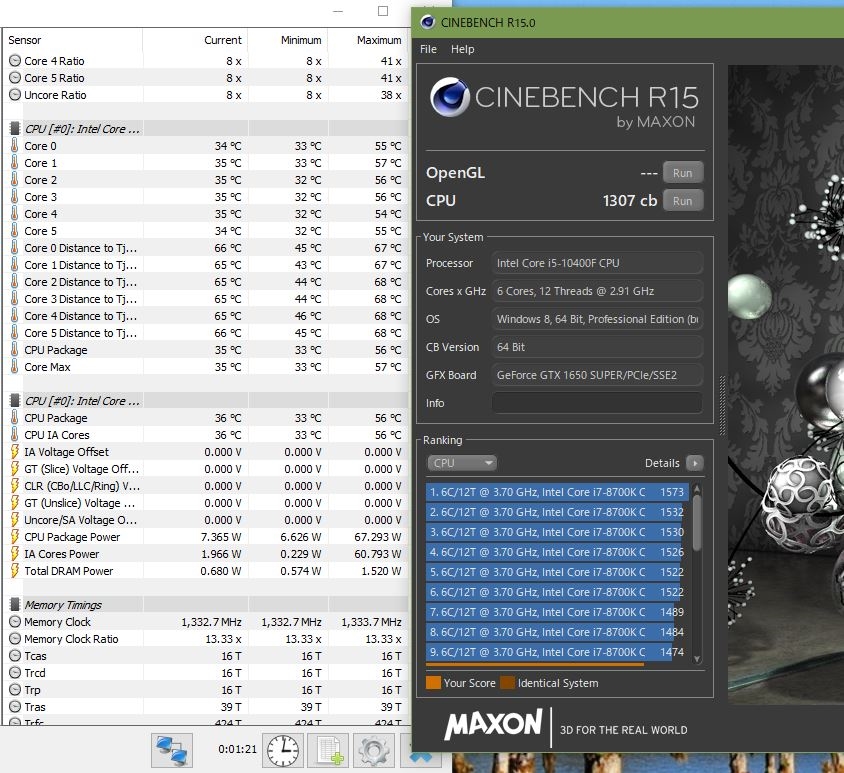The height and width of the screenshot is (773, 844).
Task: Open the CPU ranking type dropdown
Action: pos(461,463)
